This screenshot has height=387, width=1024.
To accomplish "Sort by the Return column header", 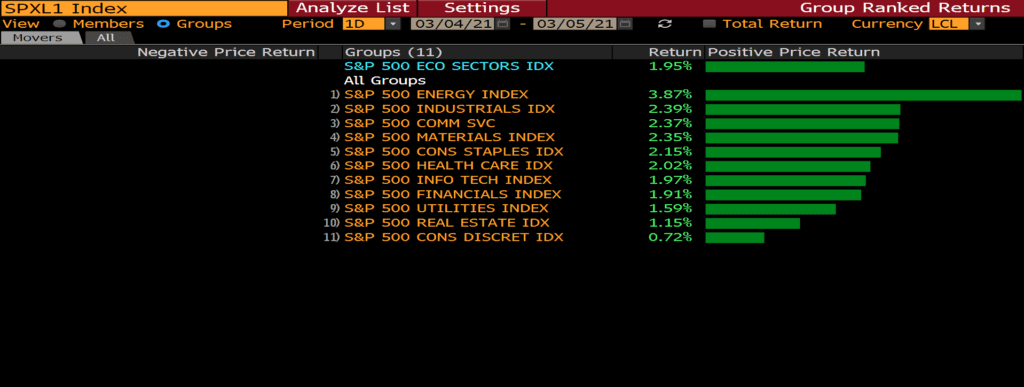I will tap(675, 52).
